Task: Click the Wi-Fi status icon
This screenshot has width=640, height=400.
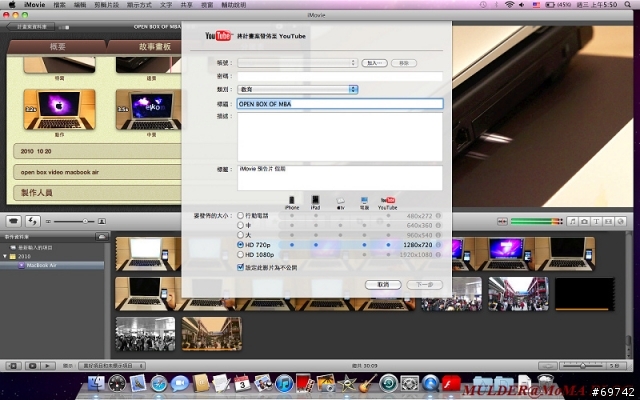Action: point(509,4)
